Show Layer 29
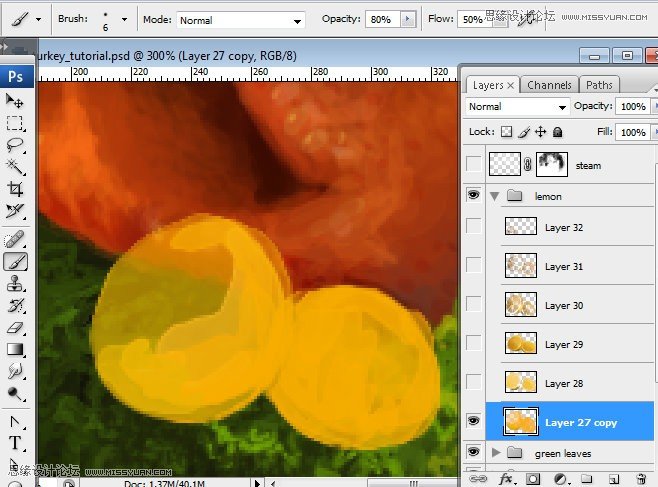This screenshot has width=658, height=487. pyautogui.click(x=474, y=343)
